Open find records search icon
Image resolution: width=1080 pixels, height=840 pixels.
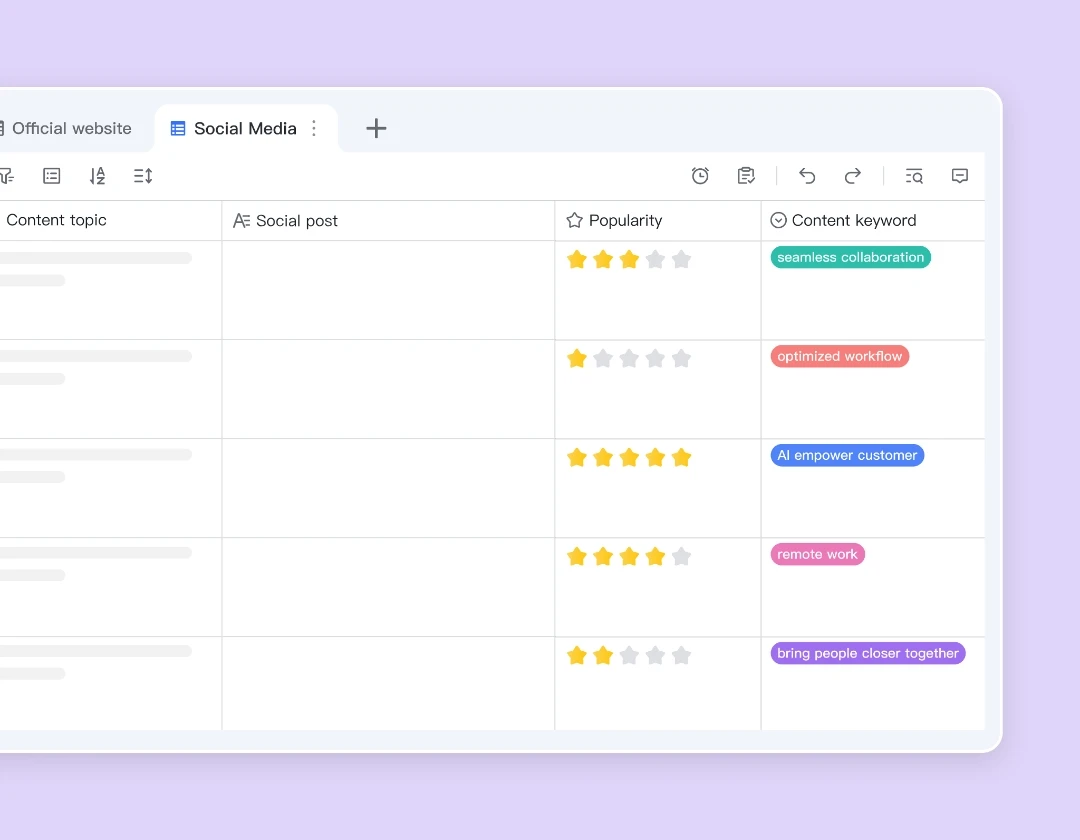point(914,176)
